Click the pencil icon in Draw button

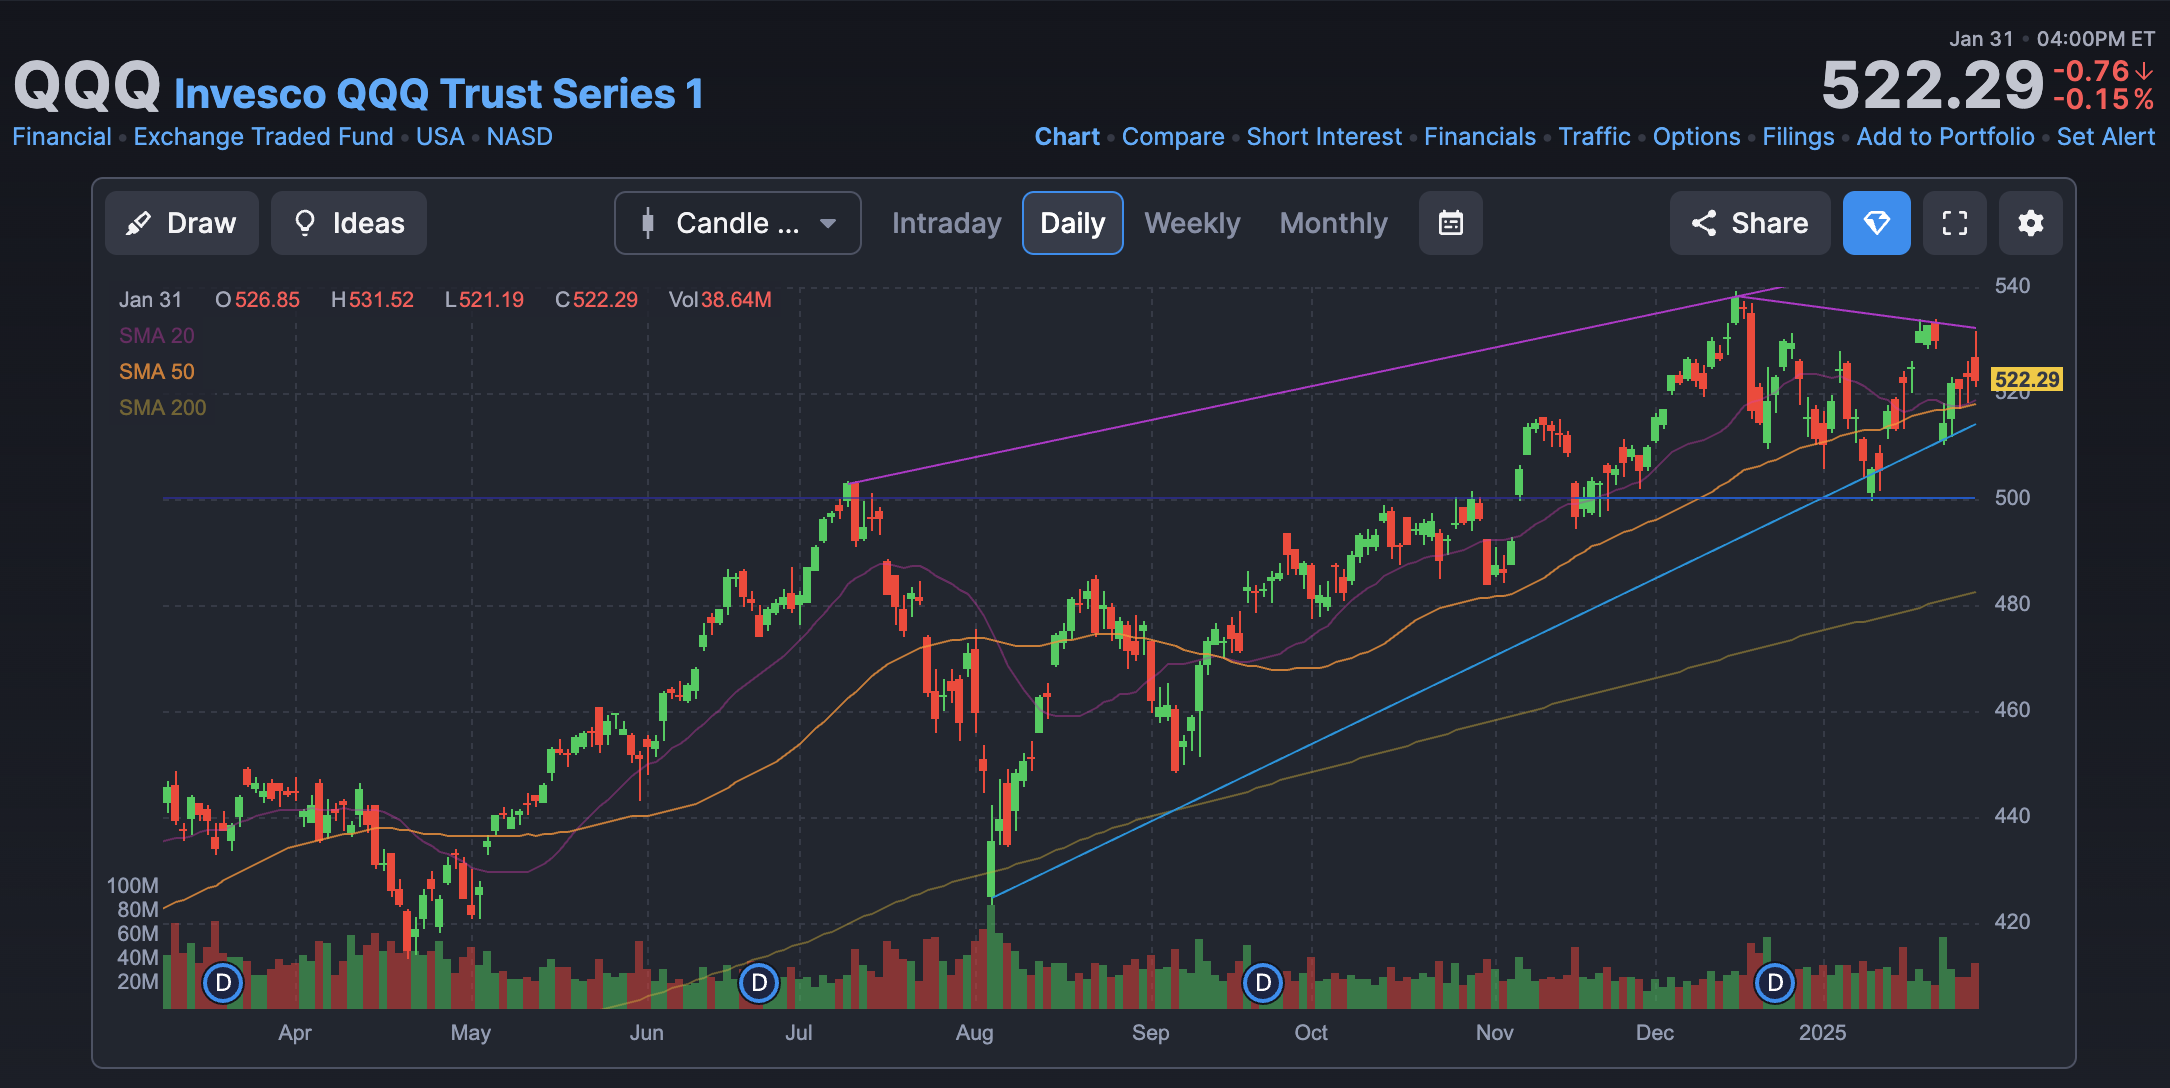(139, 223)
